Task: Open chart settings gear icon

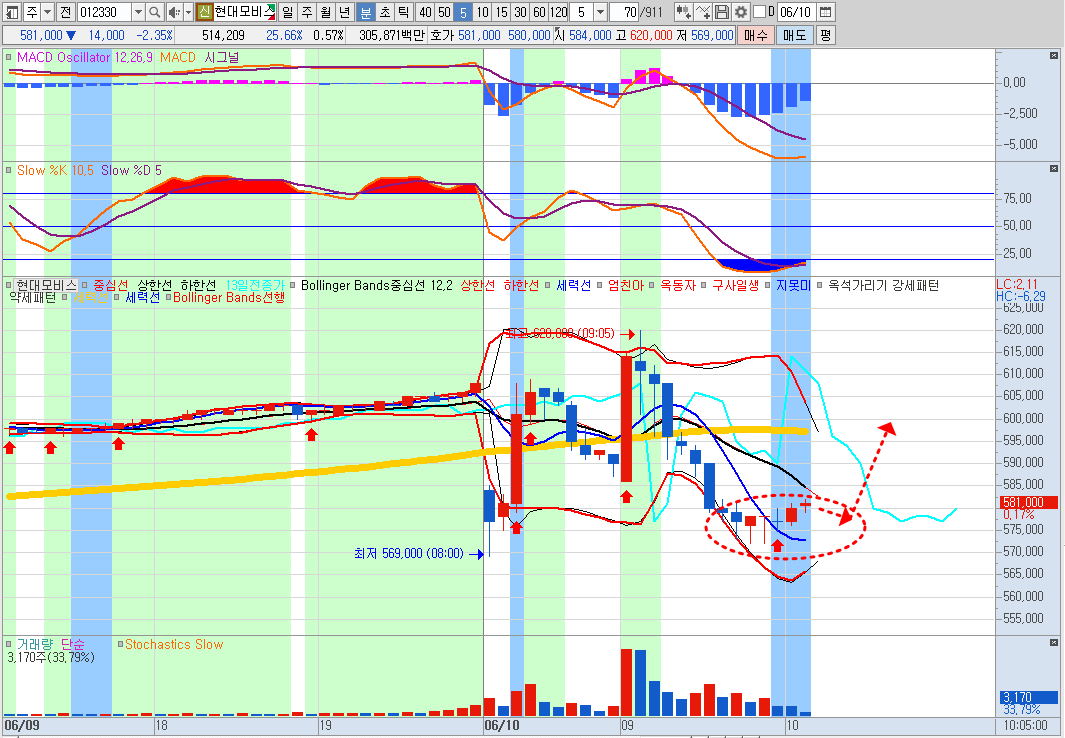Action: pyautogui.click(x=741, y=12)
